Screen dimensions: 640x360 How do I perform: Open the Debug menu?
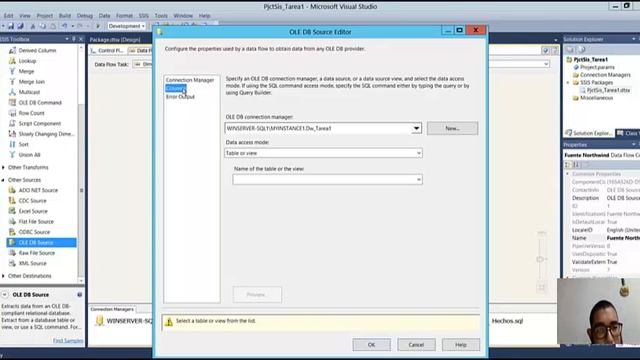pos(84,16)
